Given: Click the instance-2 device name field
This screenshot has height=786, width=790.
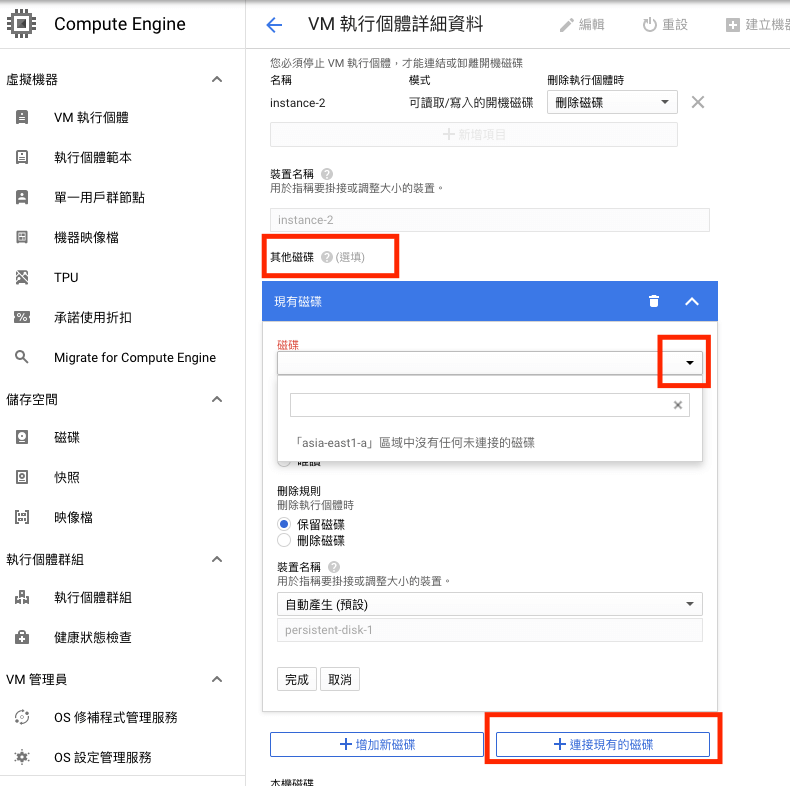Looking at the screenshot, I should 489,220.
